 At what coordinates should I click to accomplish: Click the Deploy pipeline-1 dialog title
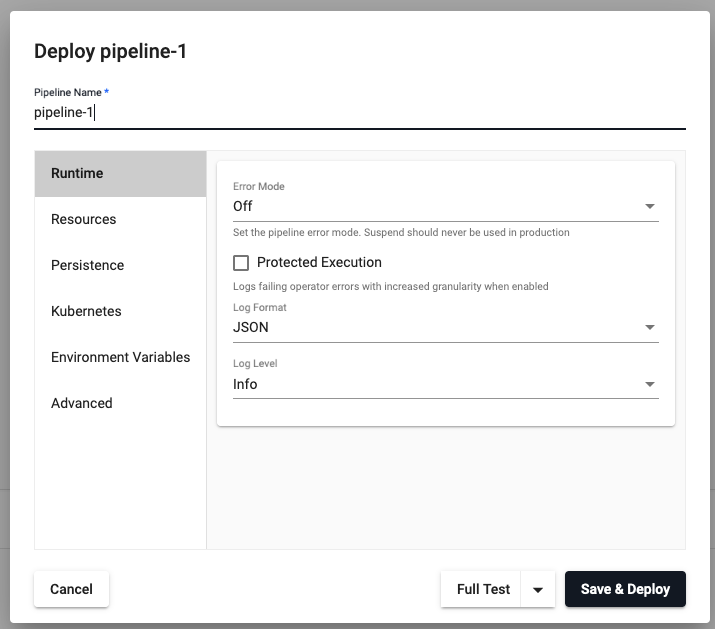110,51
